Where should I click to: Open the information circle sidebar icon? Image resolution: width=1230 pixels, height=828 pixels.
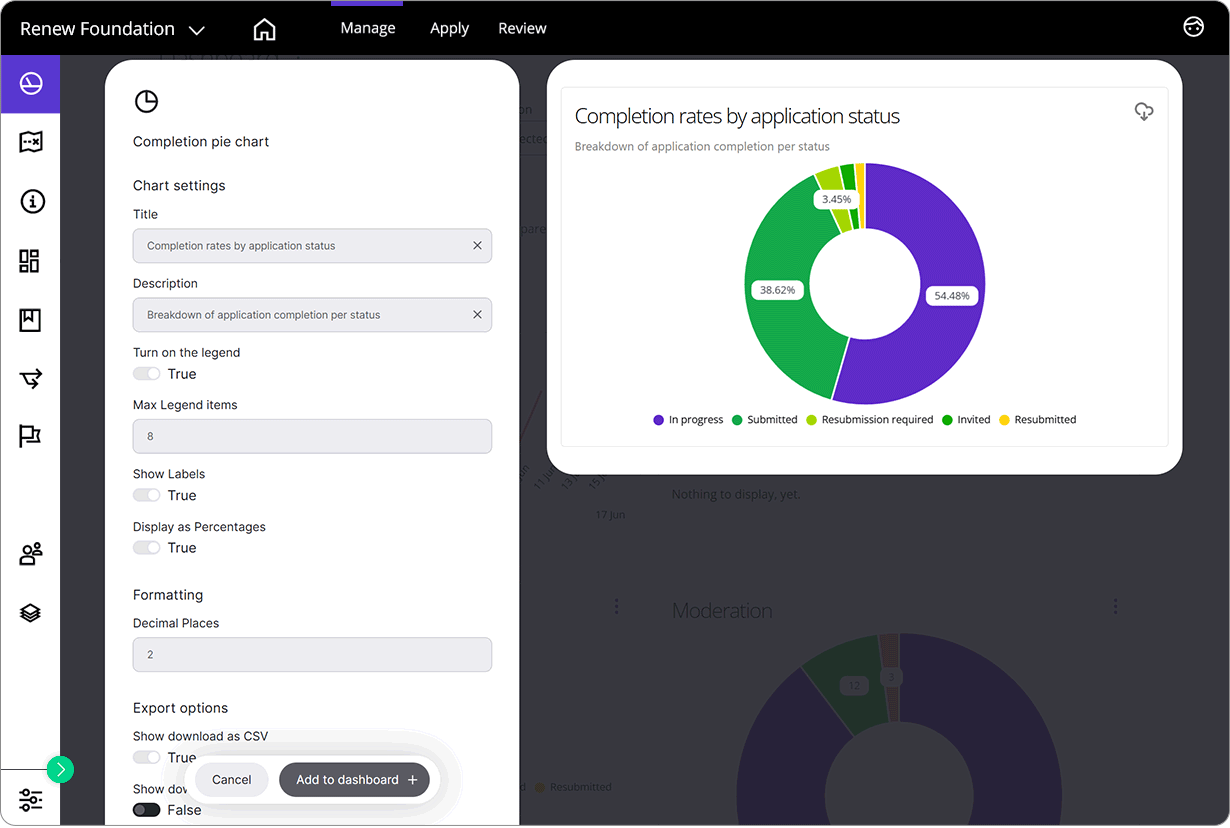[31, 201]
